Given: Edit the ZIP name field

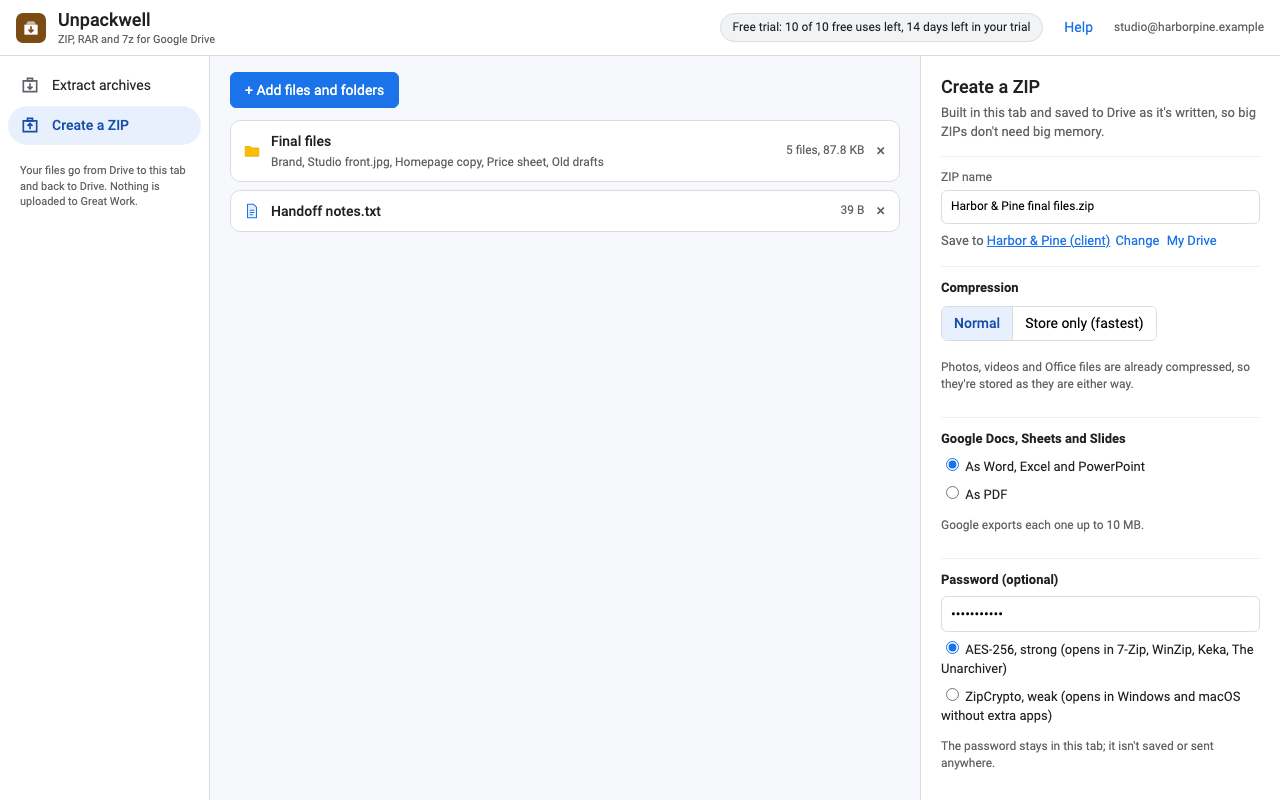Looking at the screenshot, I should (x=1100, y=206).
